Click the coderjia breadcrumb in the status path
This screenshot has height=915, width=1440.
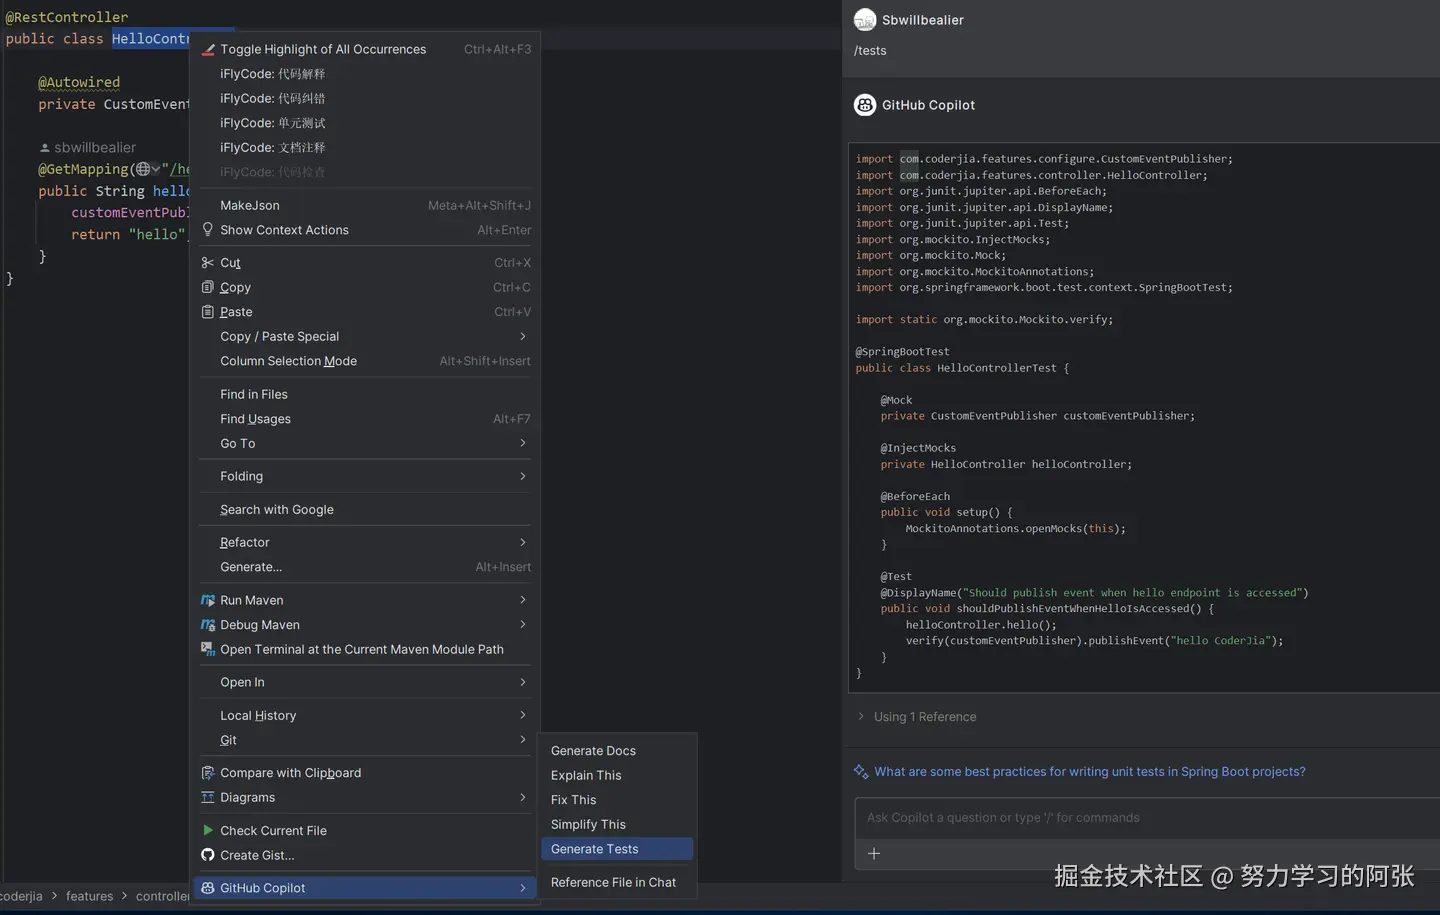tap(20, 896)
